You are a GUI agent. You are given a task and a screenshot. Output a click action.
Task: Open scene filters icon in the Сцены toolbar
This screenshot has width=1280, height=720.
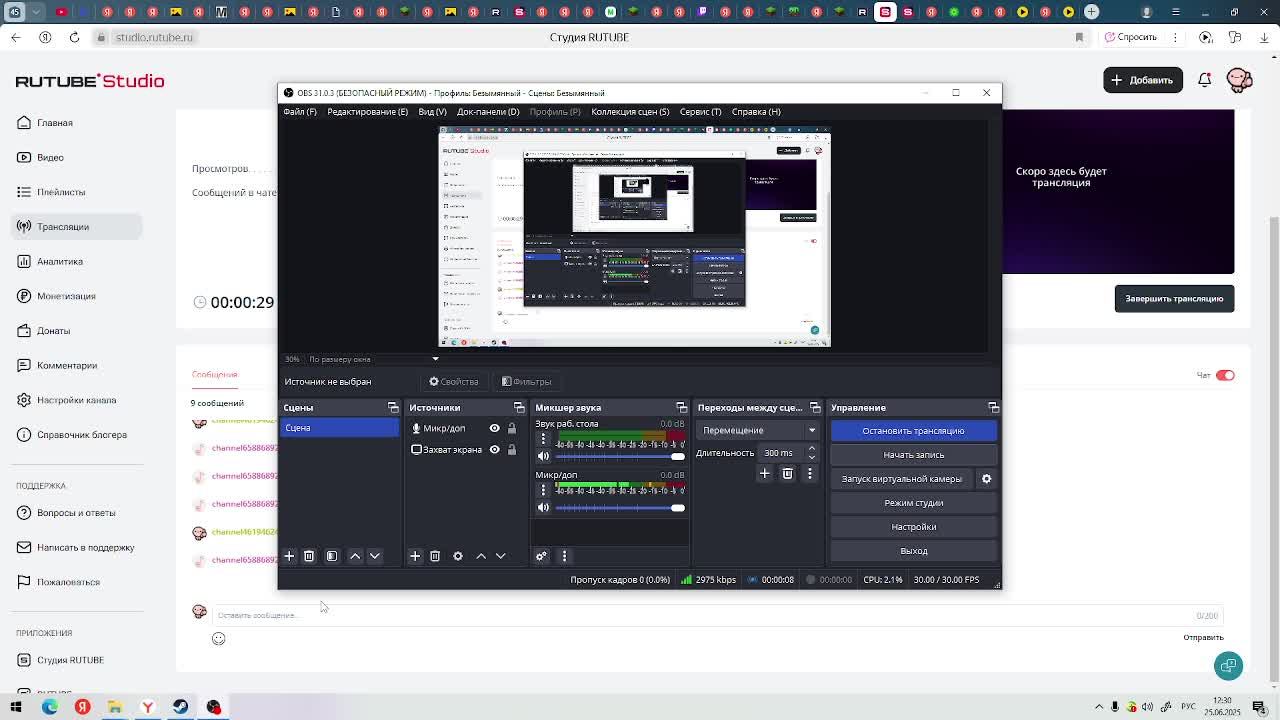(x=332, y=556)
